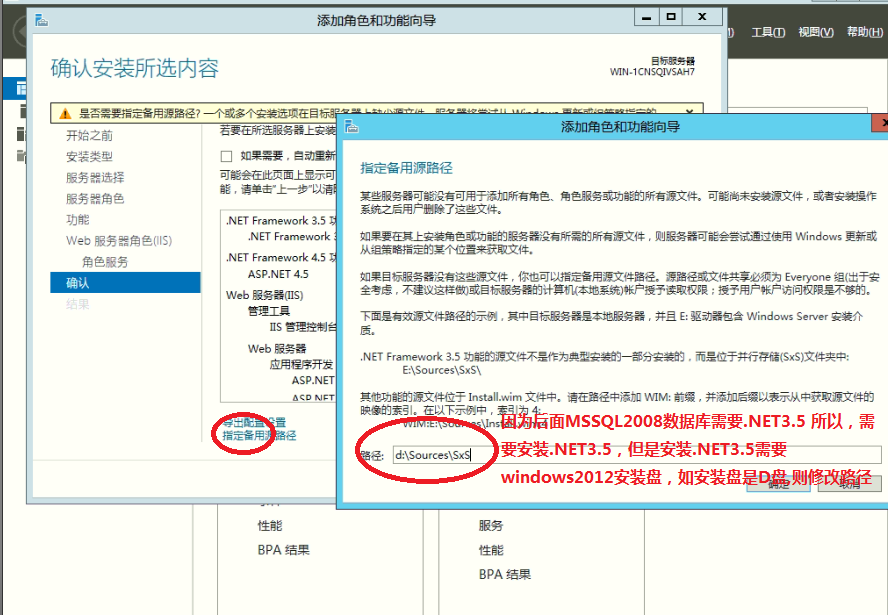888x615 pixels.
Task: Go to the 安装类型 wizard step
Action: pyautogui.click(x=89, y=156)
